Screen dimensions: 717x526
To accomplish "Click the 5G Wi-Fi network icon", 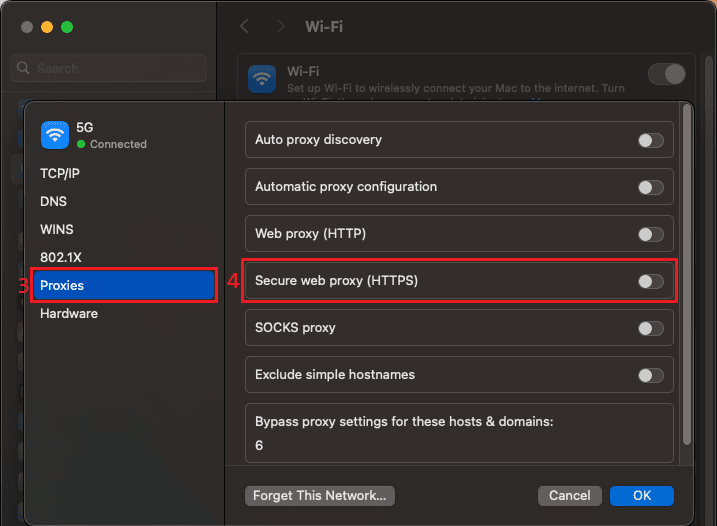I will pyautogui.click(x=55, y=134).
